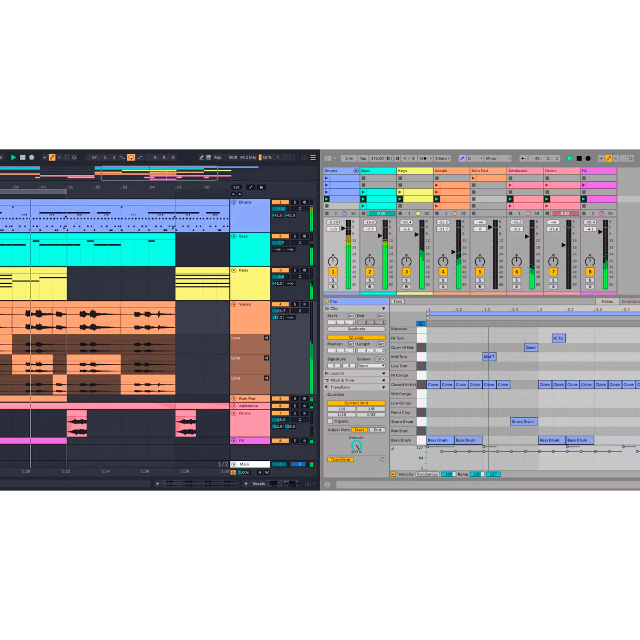Click the Vocals volume fader handle
The image size is (640, 640).
[453, 252]
